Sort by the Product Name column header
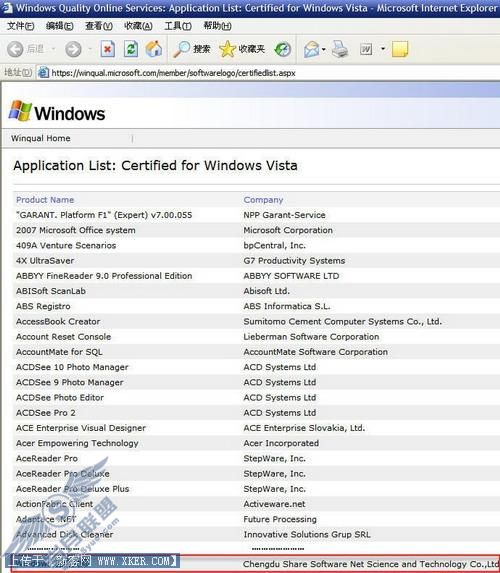 [x=45, y=200]
